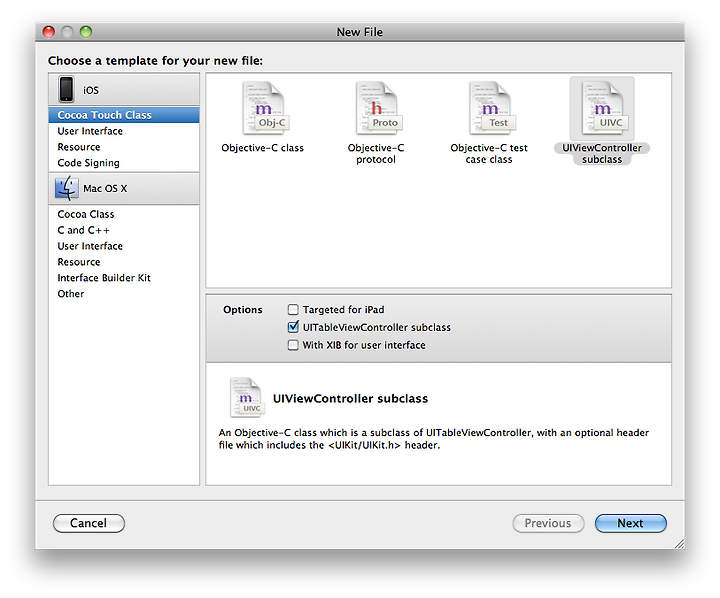Select Cocoa Touch Class category
Viewport: 720px width, 598px height.
[x=124, y=115]
